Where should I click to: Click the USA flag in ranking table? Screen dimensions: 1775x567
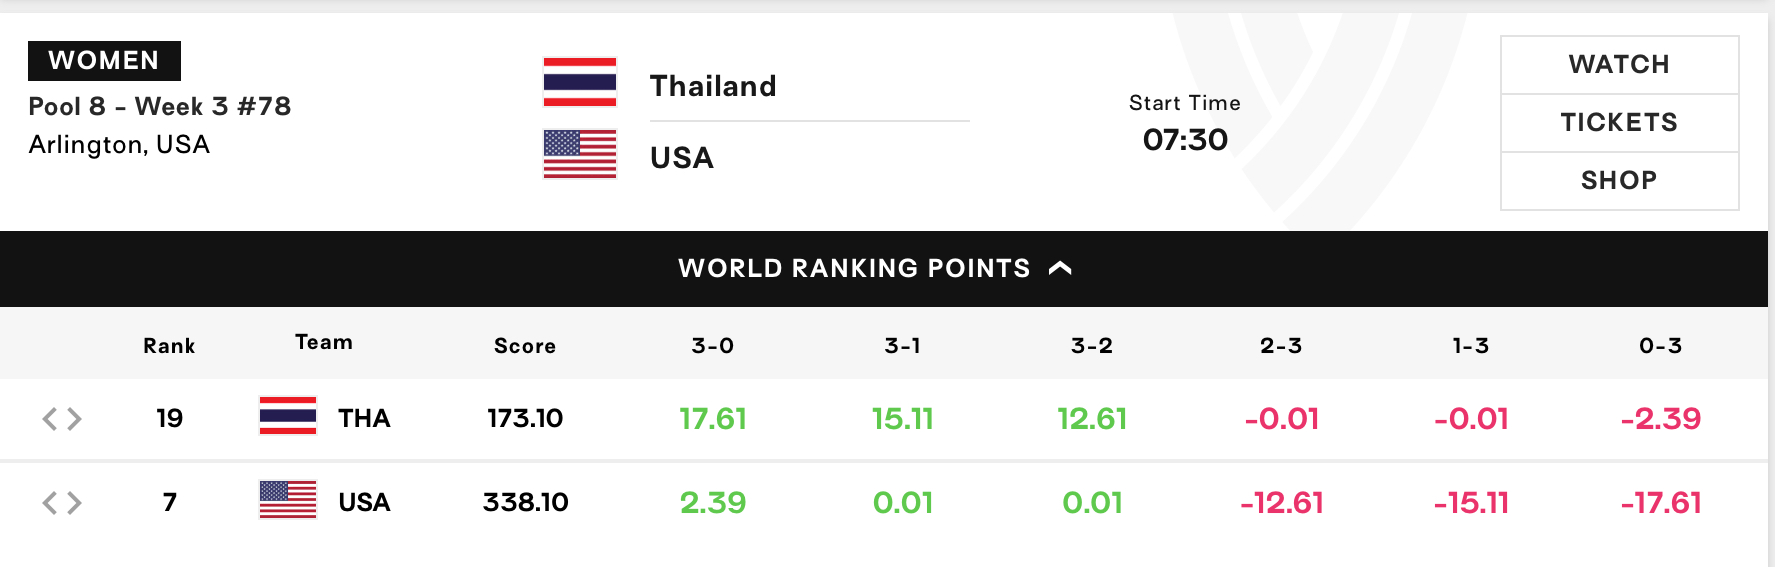288,500
